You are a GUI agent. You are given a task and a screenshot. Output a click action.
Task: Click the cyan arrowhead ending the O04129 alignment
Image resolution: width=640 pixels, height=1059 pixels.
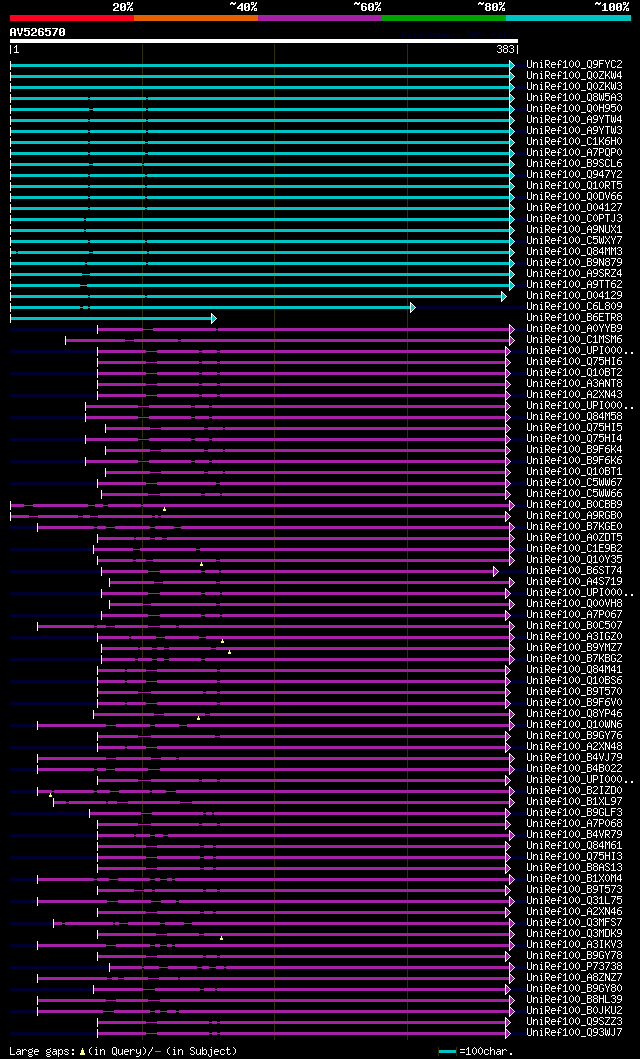[504, 296]
